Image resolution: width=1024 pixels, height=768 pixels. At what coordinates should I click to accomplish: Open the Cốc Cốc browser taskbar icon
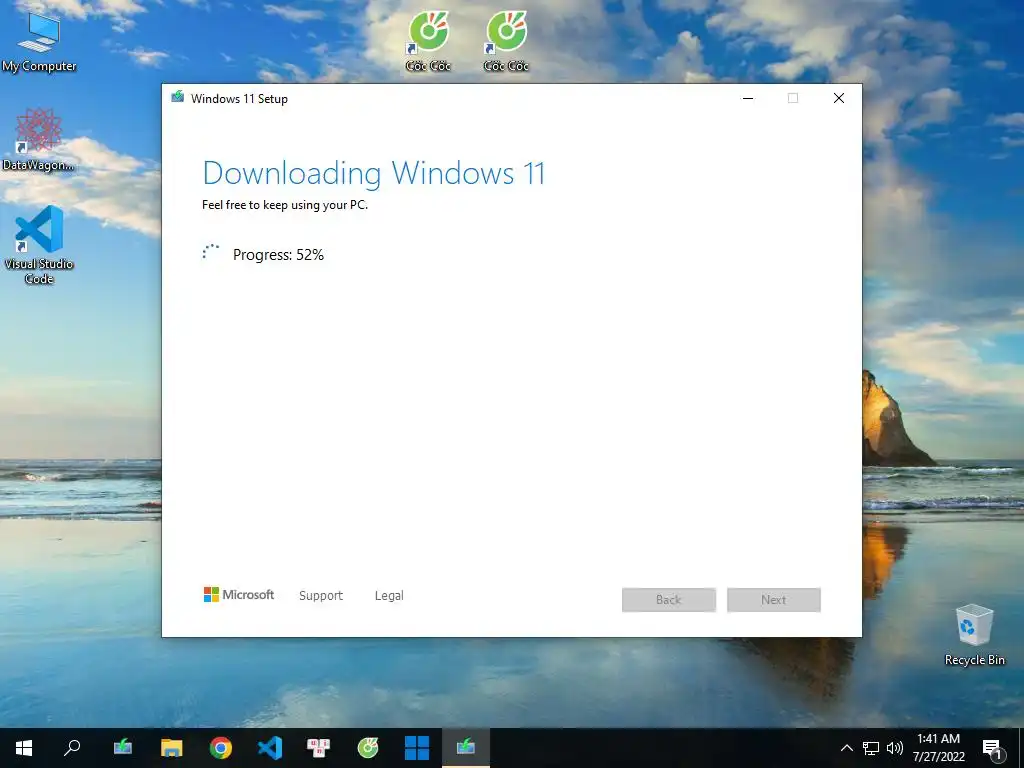[368, 748]
